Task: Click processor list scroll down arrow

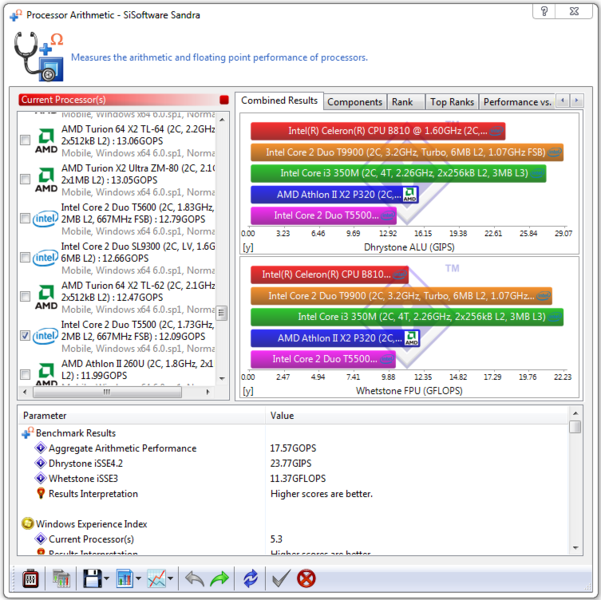Action: click(x=222, y=378)
